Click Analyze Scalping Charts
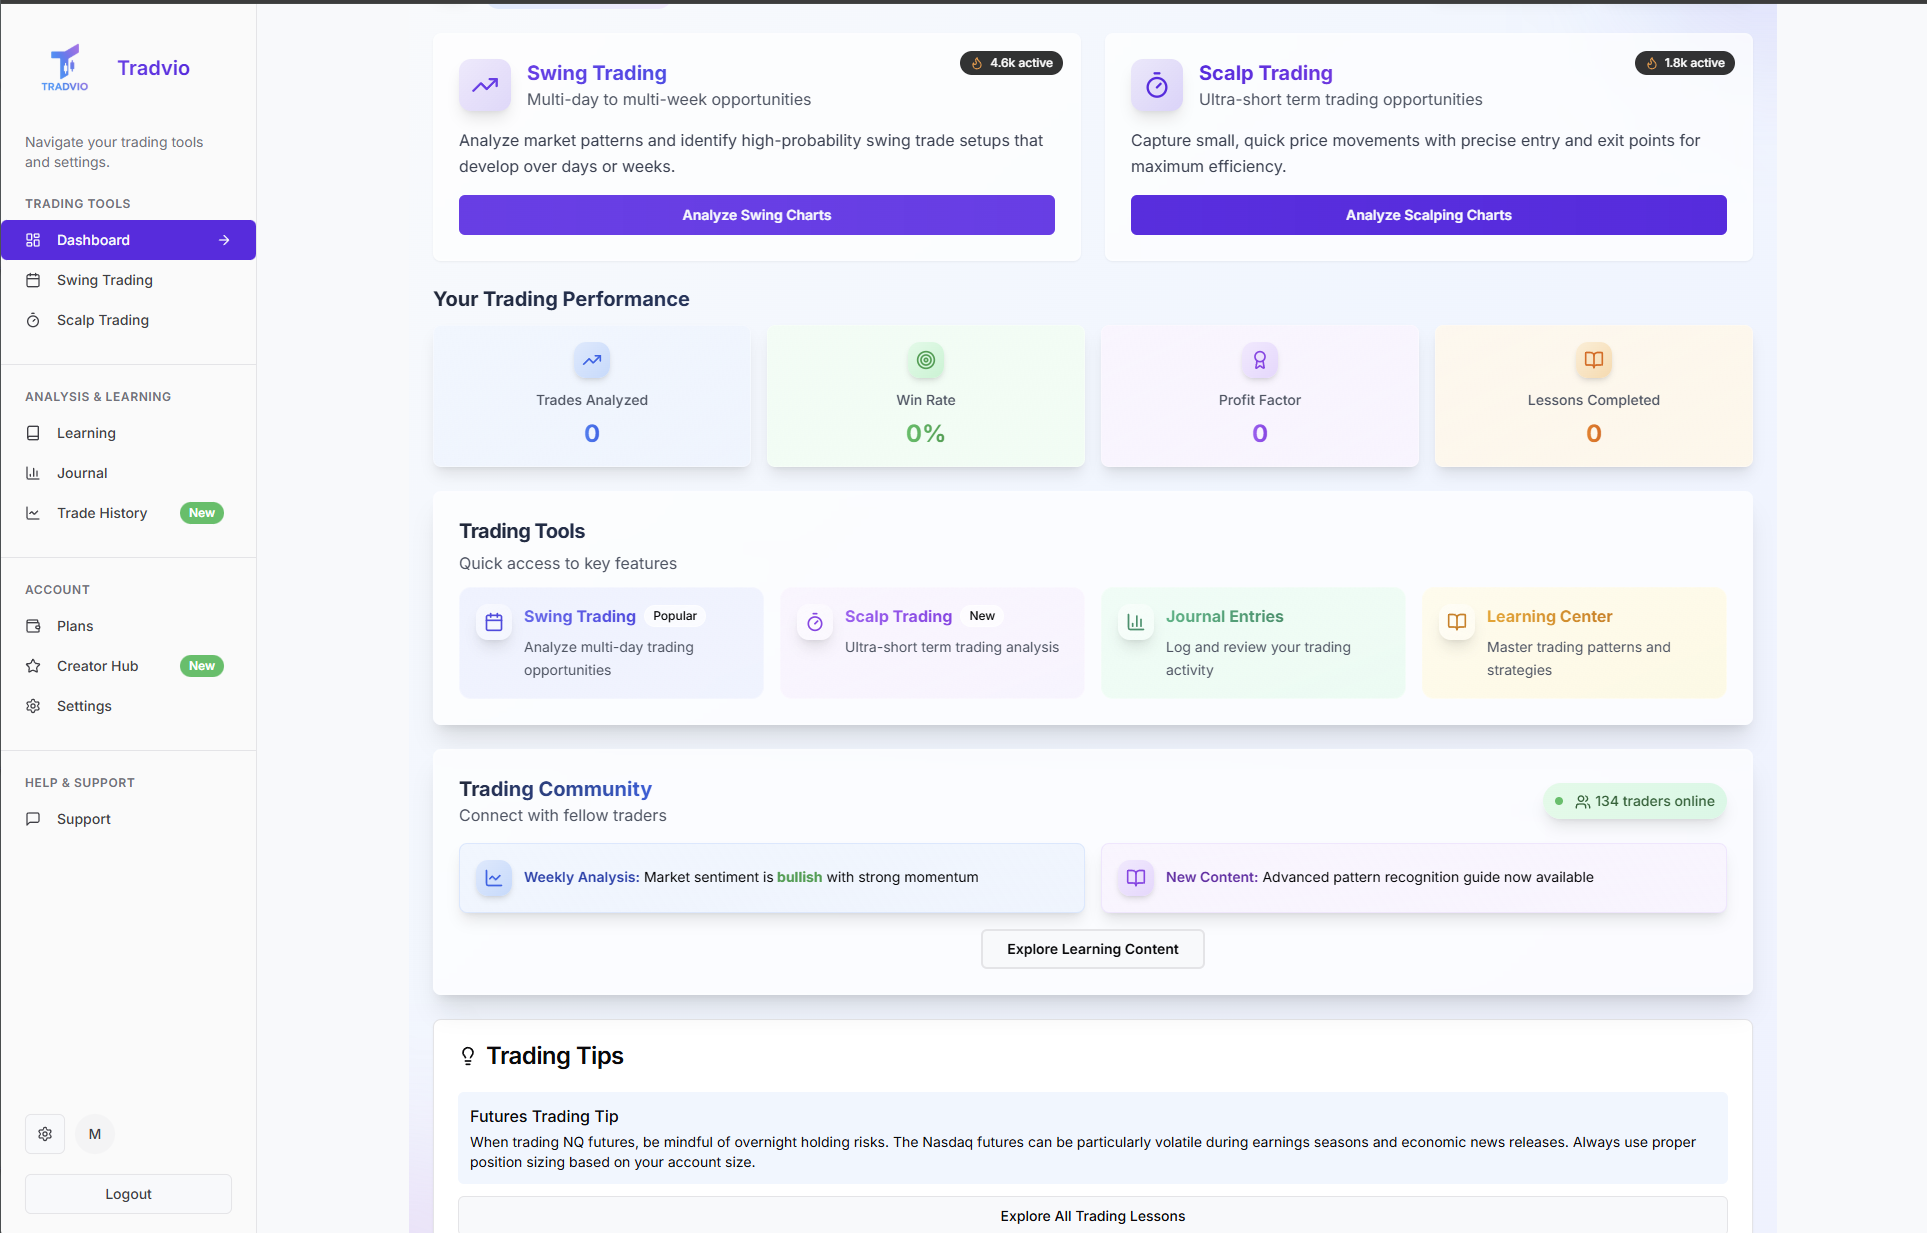Image resolution: width=1927 pixels, height=1233 pixels. coord(1427,215)
